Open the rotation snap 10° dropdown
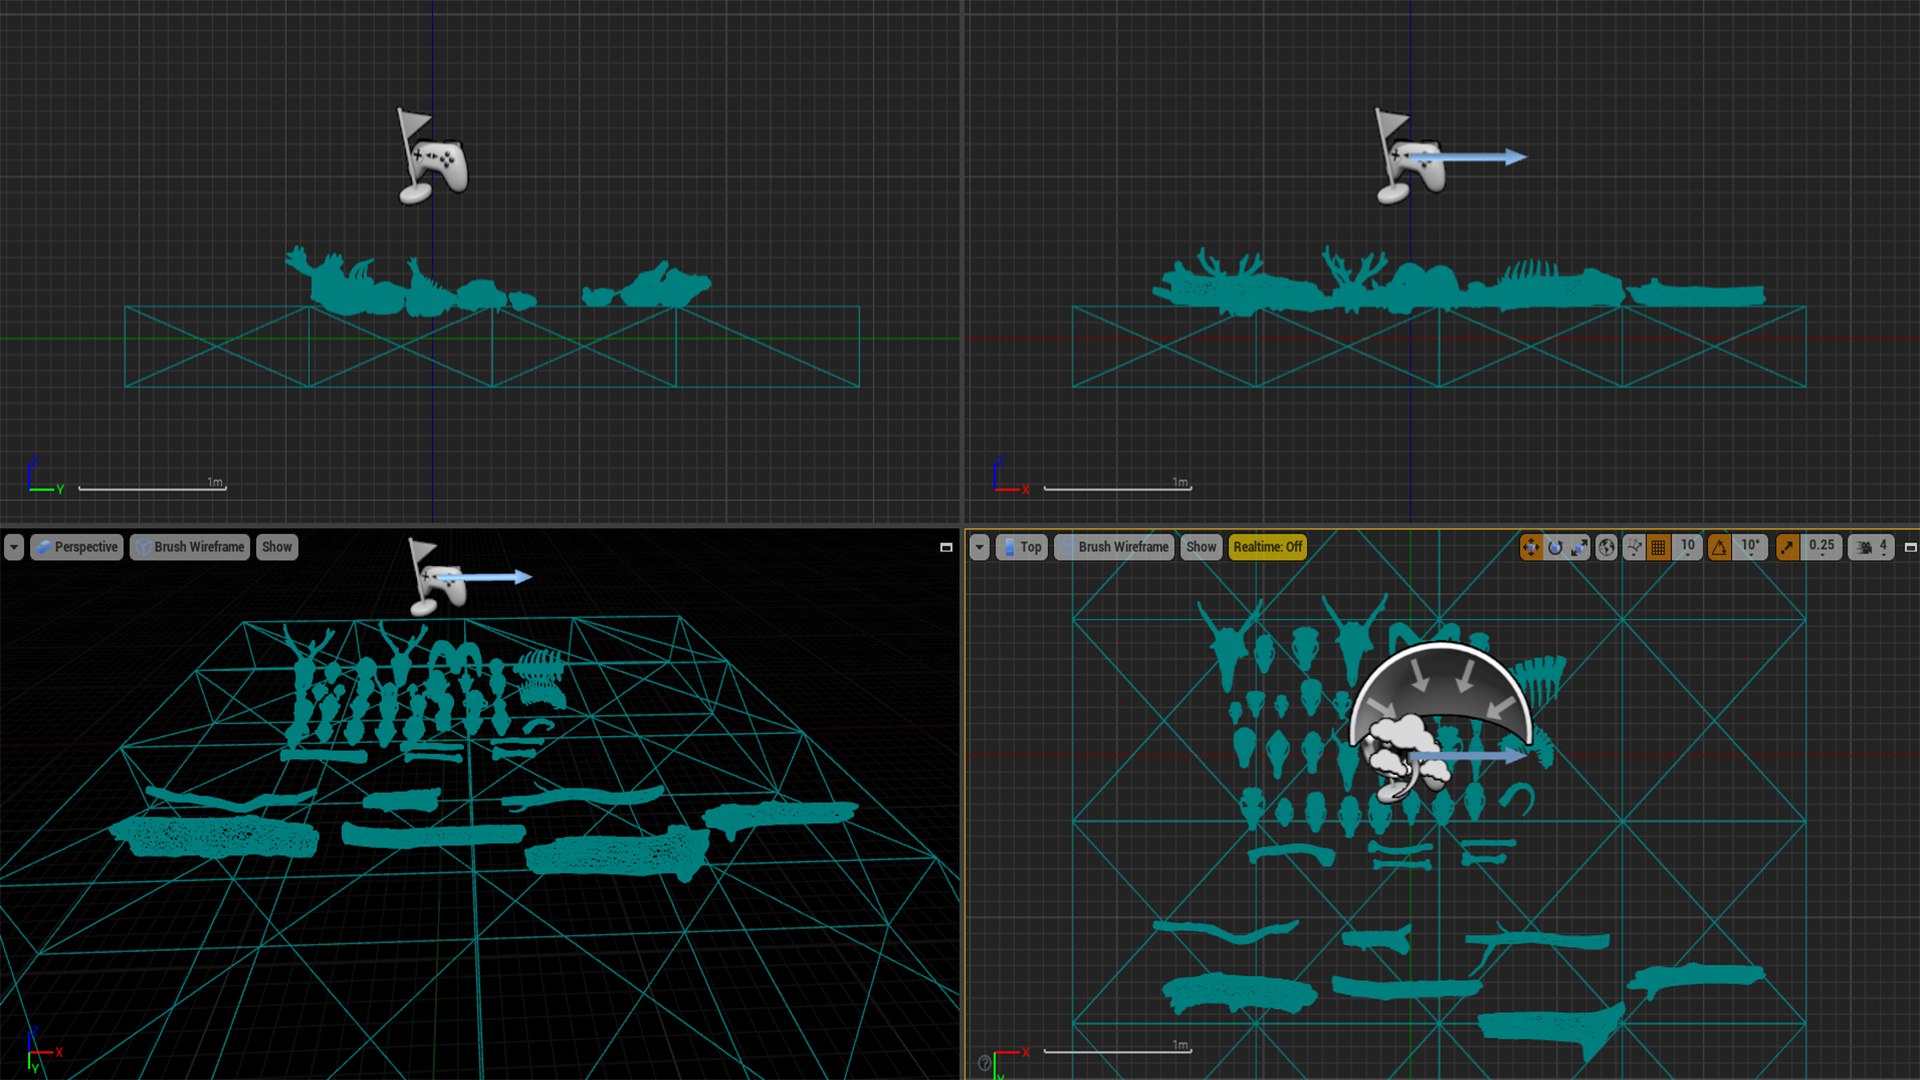The image size is (1920, 1080). pyautogui.click(x=1750, y=547)
